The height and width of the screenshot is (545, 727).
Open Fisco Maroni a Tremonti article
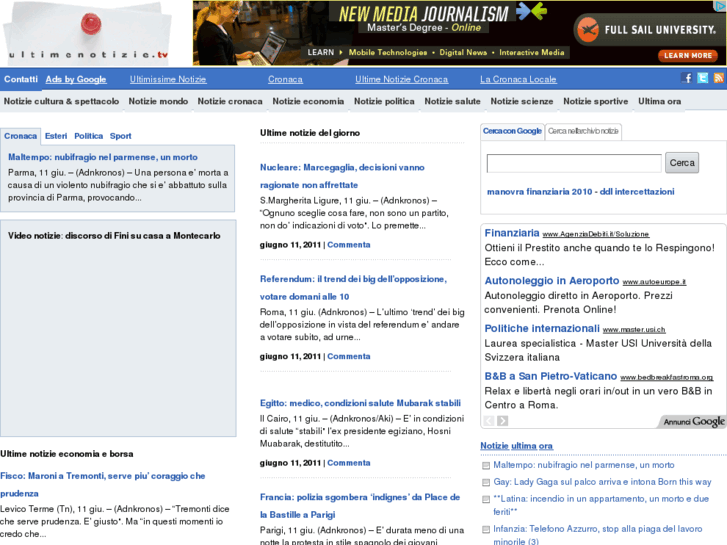[102, 485]
